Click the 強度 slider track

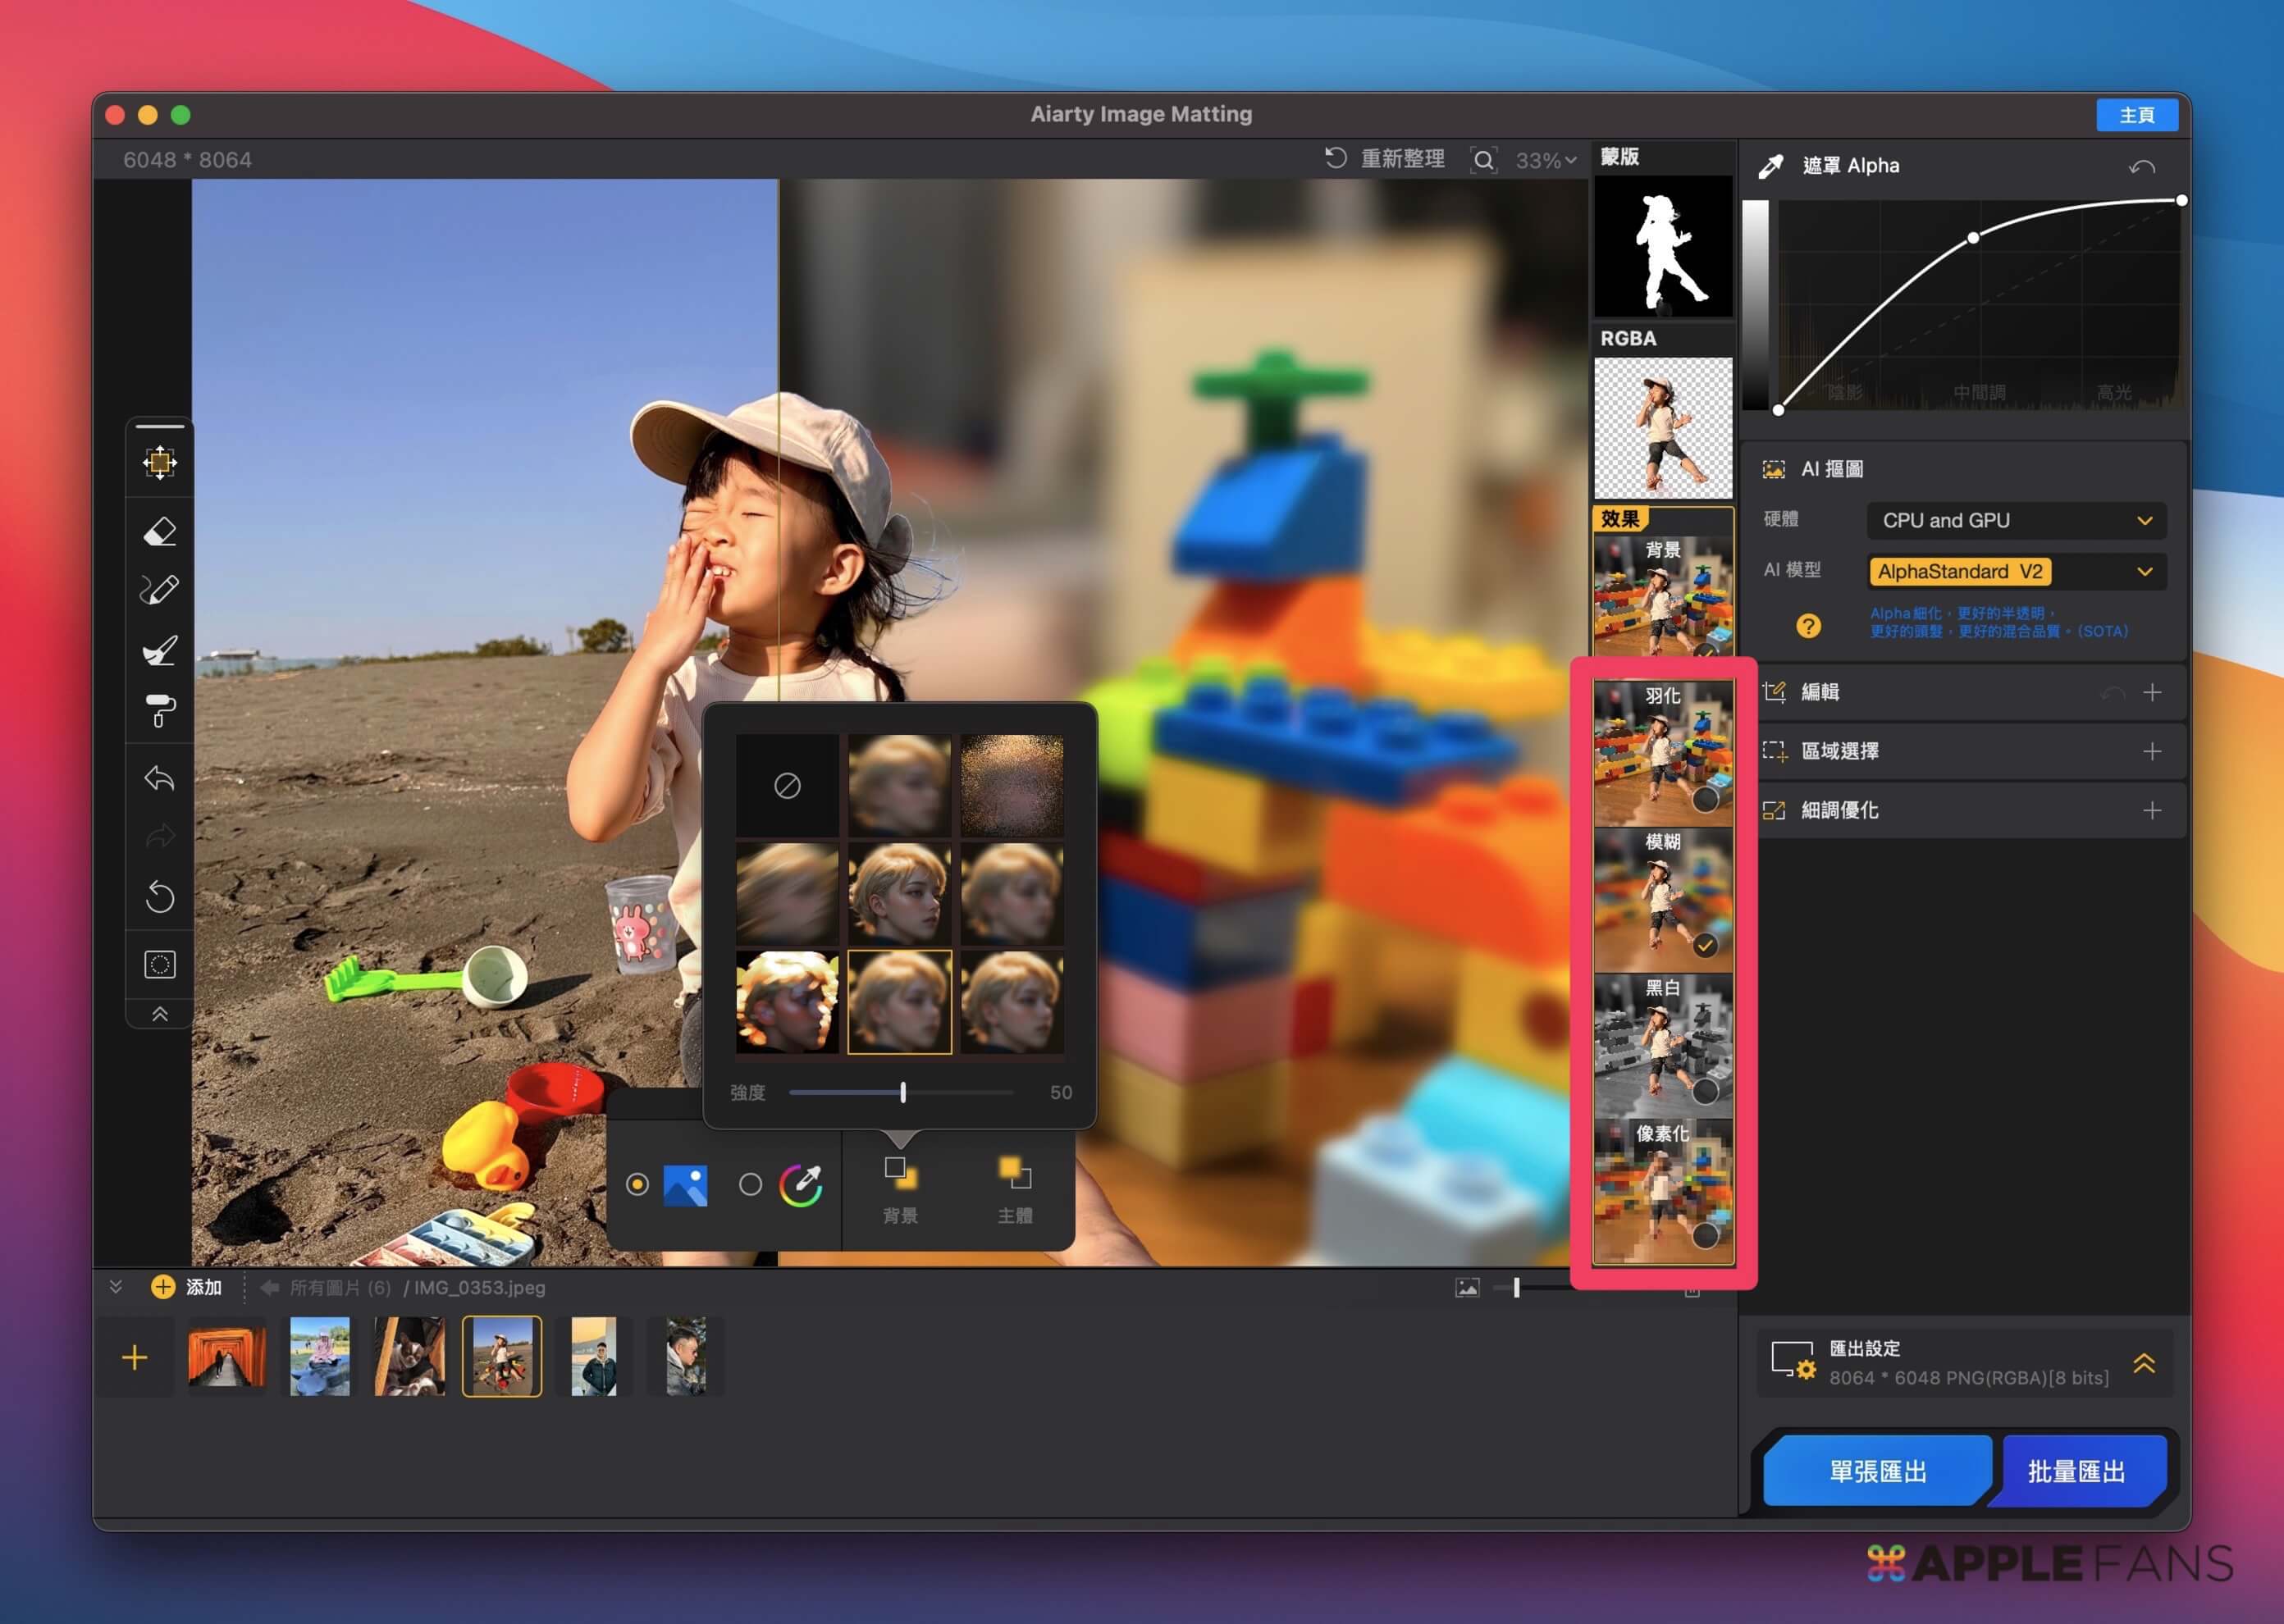point(960,1093)
